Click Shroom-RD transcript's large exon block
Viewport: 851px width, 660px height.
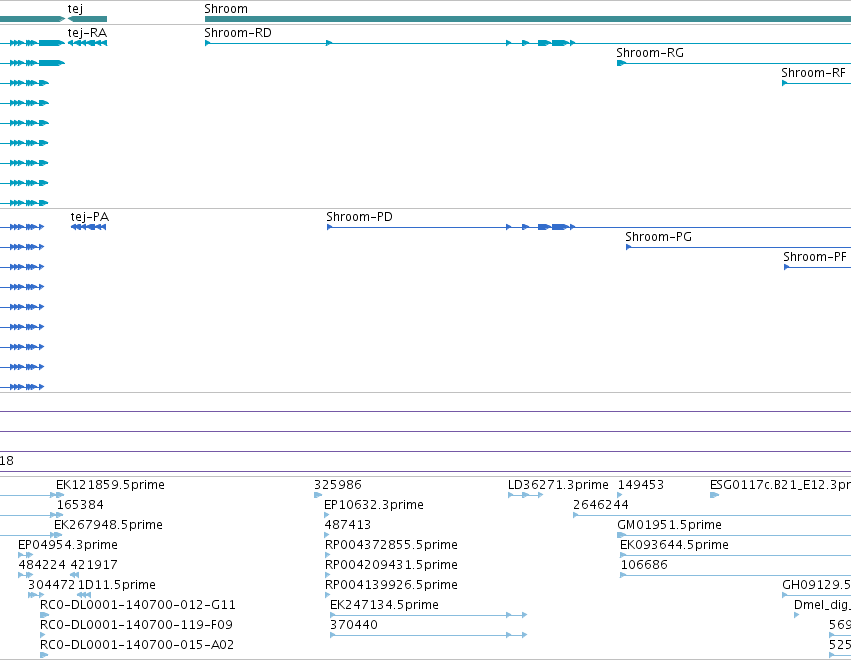click(560, 43)
